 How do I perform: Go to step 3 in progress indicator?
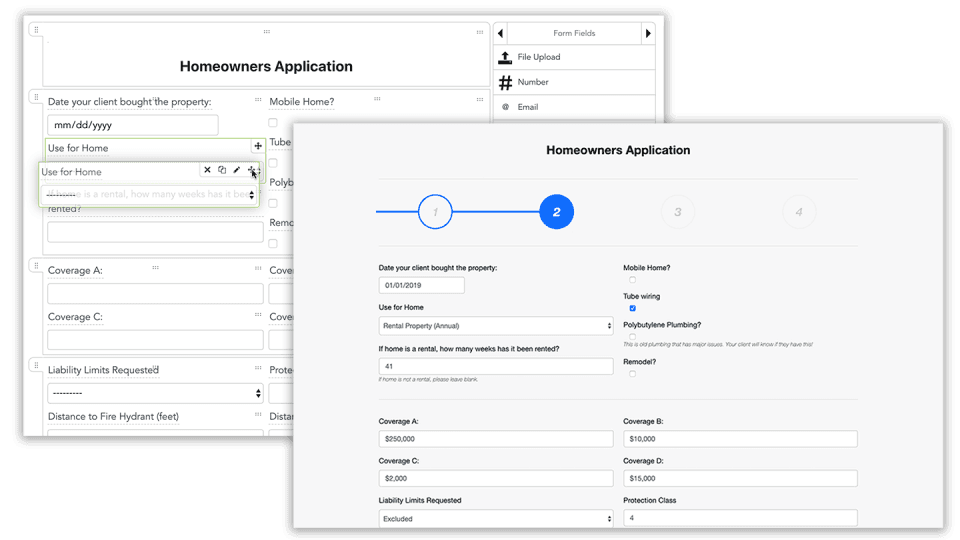click(678, 212)
